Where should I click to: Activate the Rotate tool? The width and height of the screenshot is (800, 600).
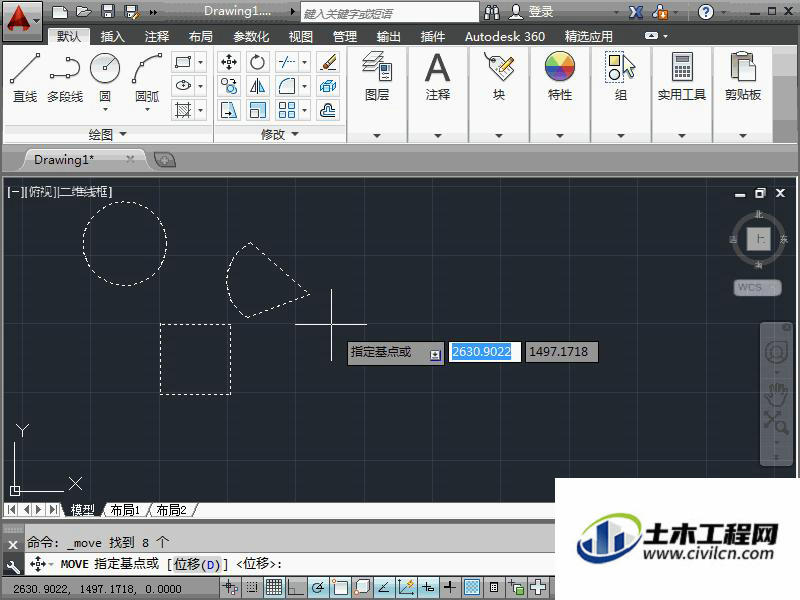pyautogui.click(x=257, y=62)
